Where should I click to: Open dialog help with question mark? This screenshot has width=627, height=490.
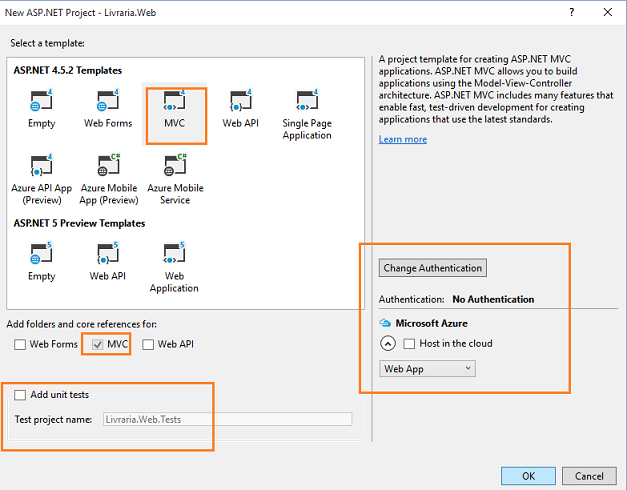pos(572,12)
